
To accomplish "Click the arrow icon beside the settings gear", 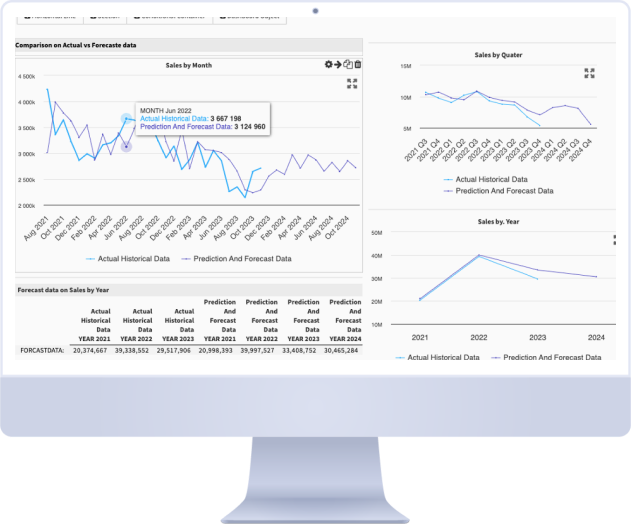I will (339, 65).
